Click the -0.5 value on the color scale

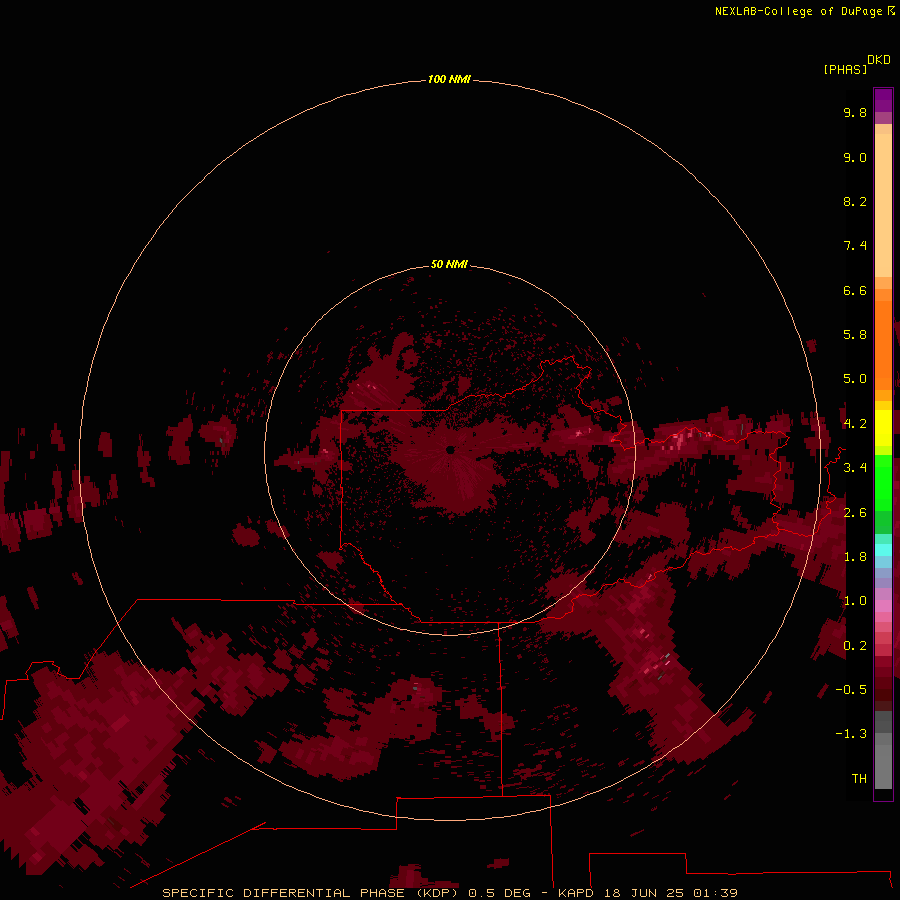pos(851,690)
